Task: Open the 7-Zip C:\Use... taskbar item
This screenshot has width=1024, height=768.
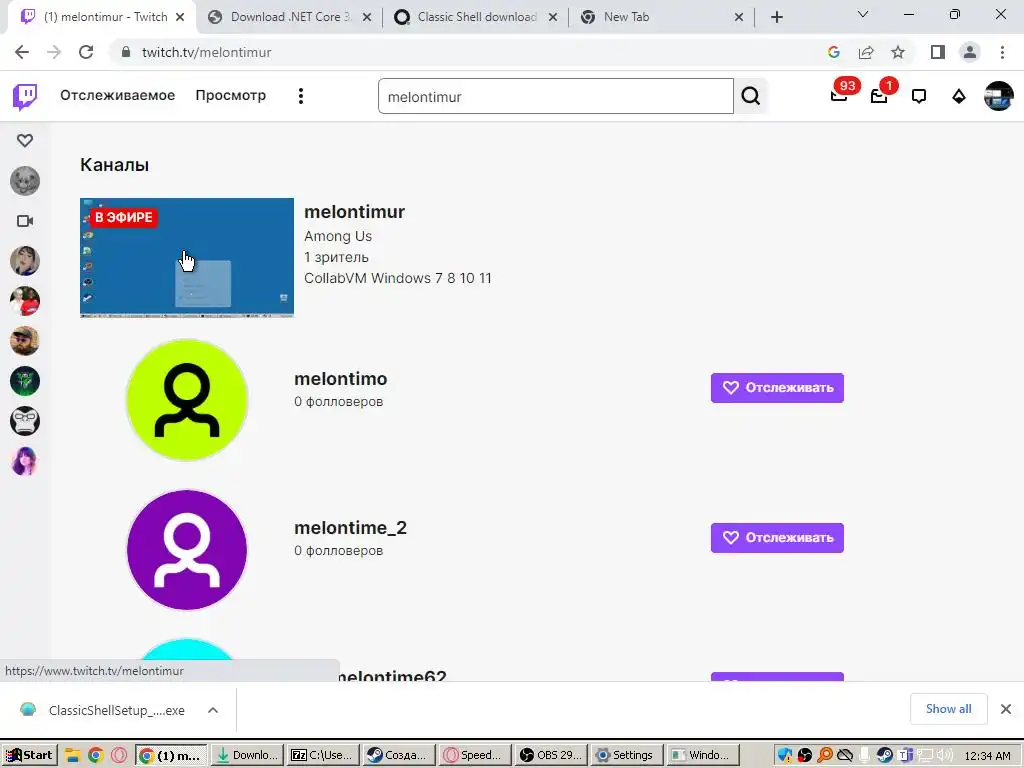Action: click(324, 756)
